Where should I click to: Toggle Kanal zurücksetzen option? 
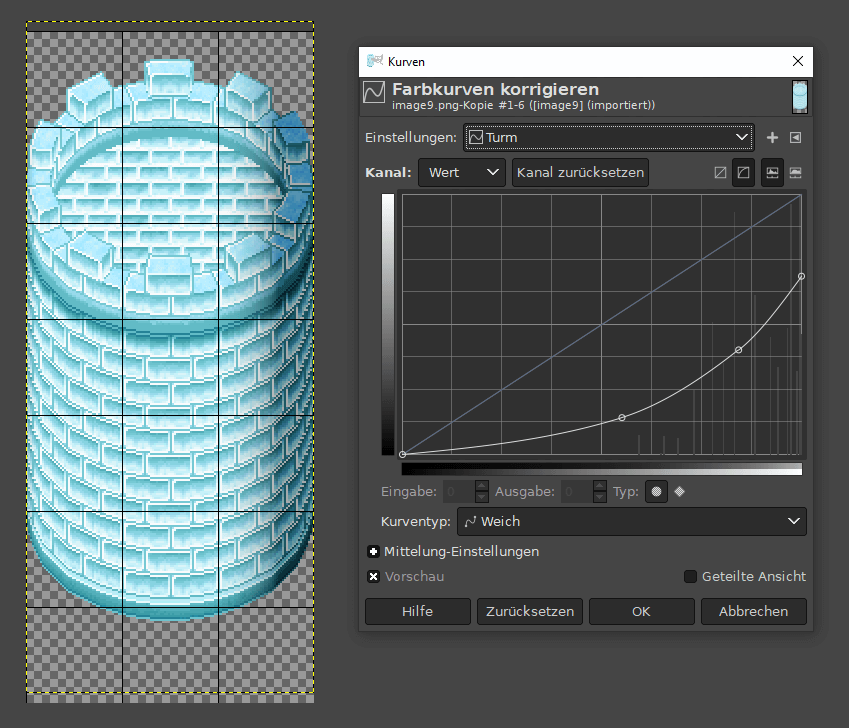580,172
